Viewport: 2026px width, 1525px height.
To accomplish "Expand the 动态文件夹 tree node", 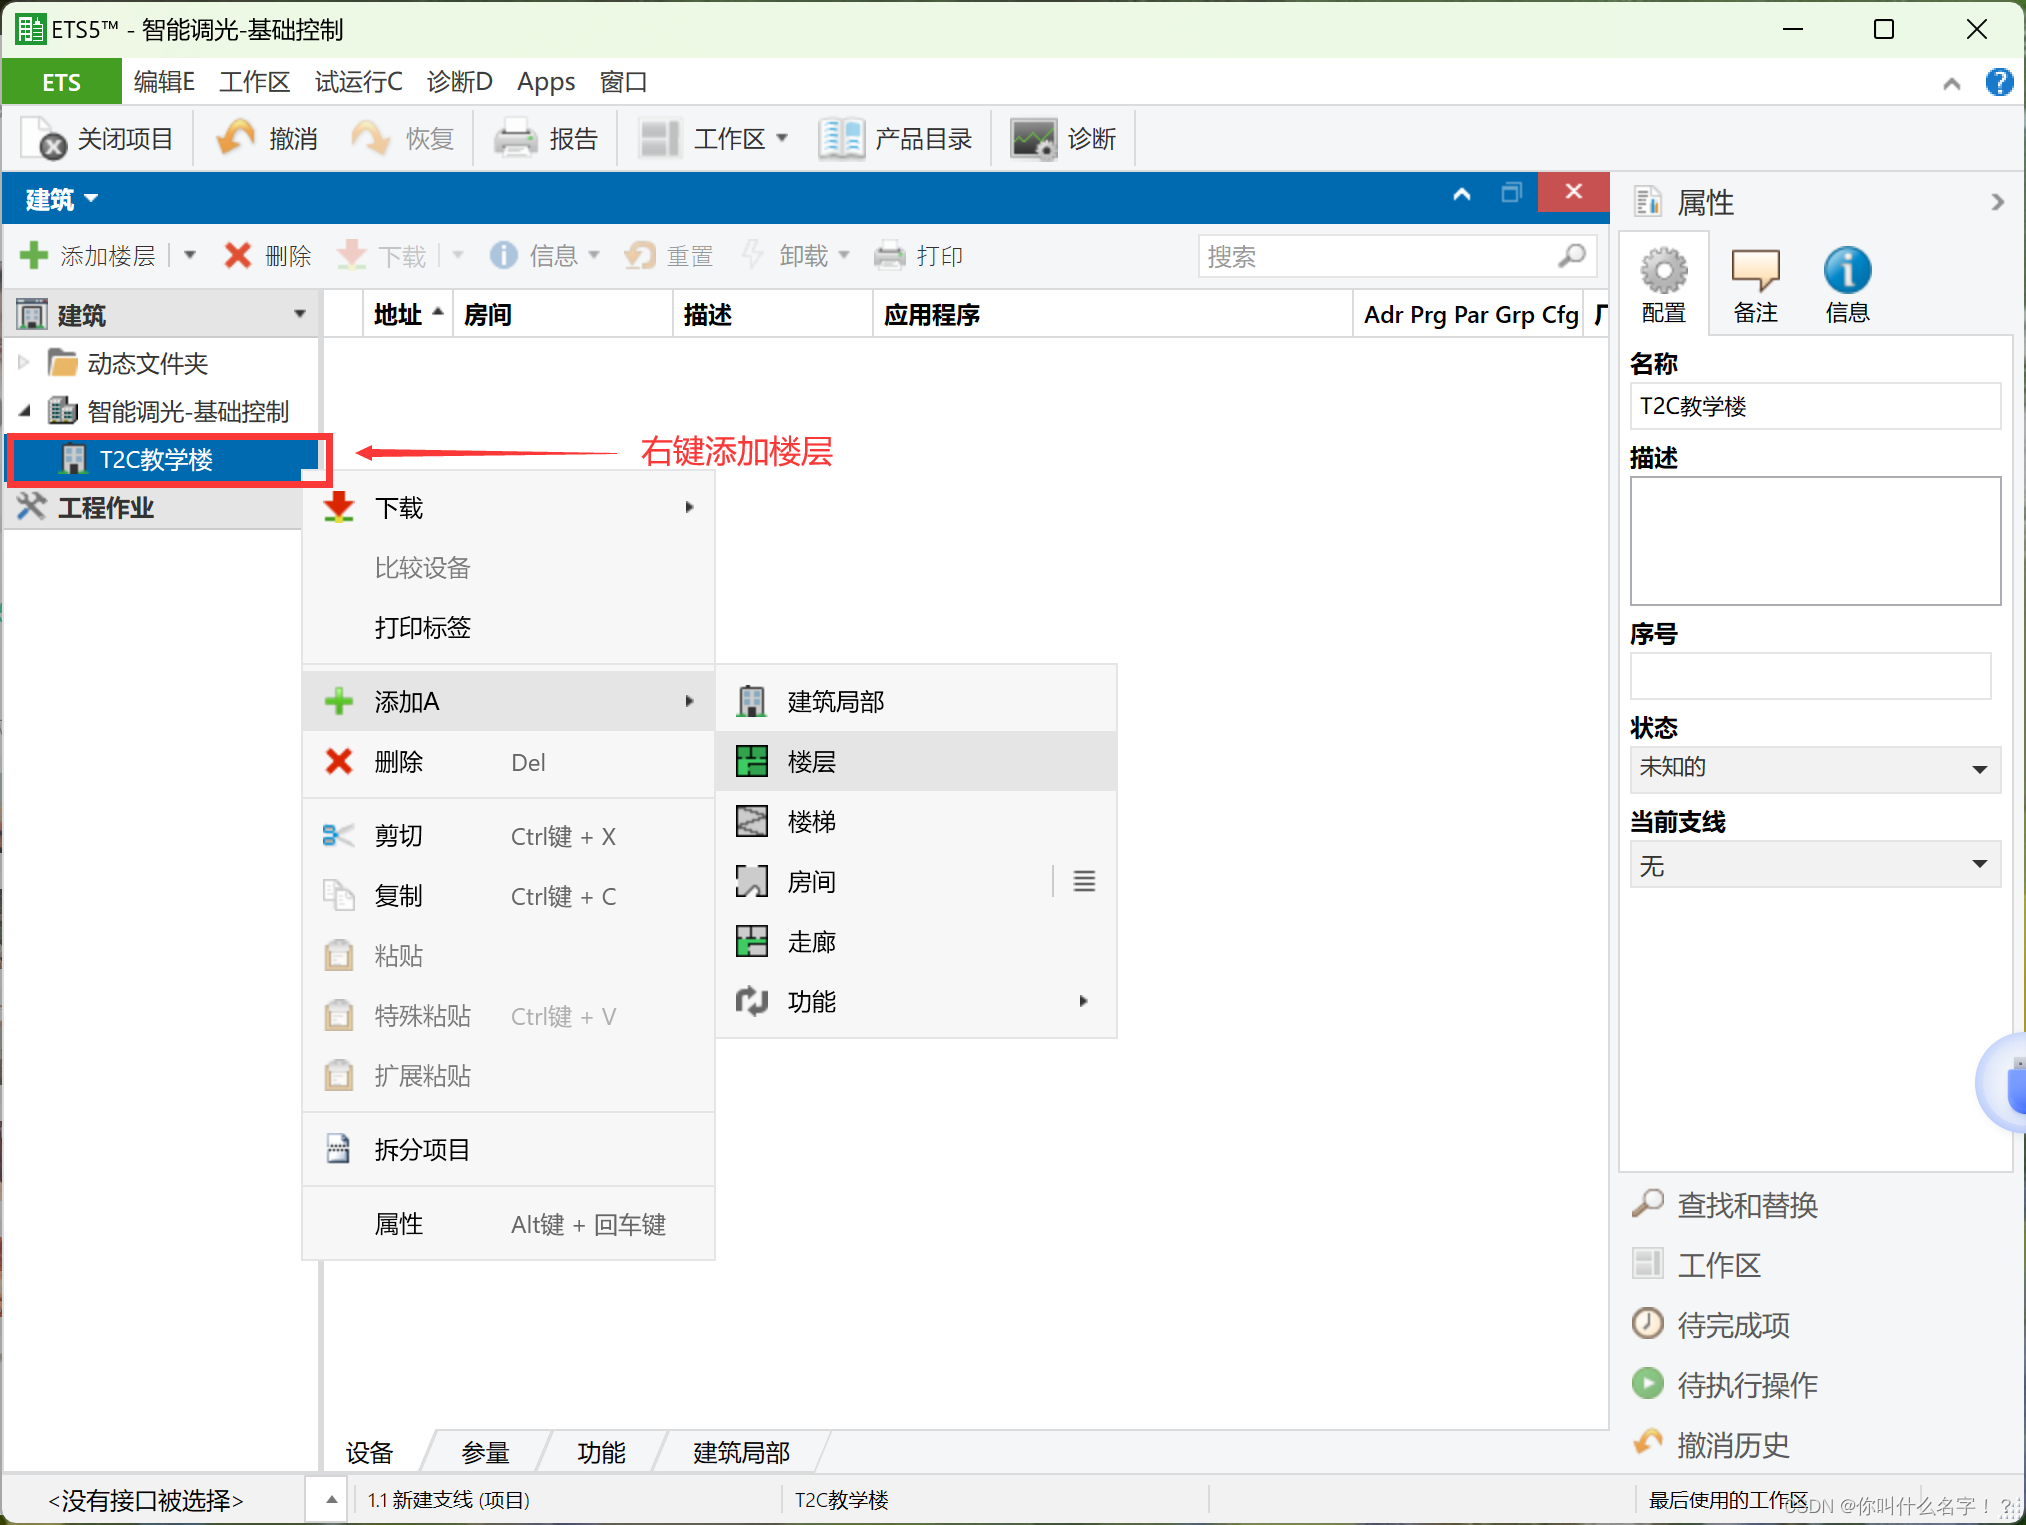I will click(x=24, y=363).
